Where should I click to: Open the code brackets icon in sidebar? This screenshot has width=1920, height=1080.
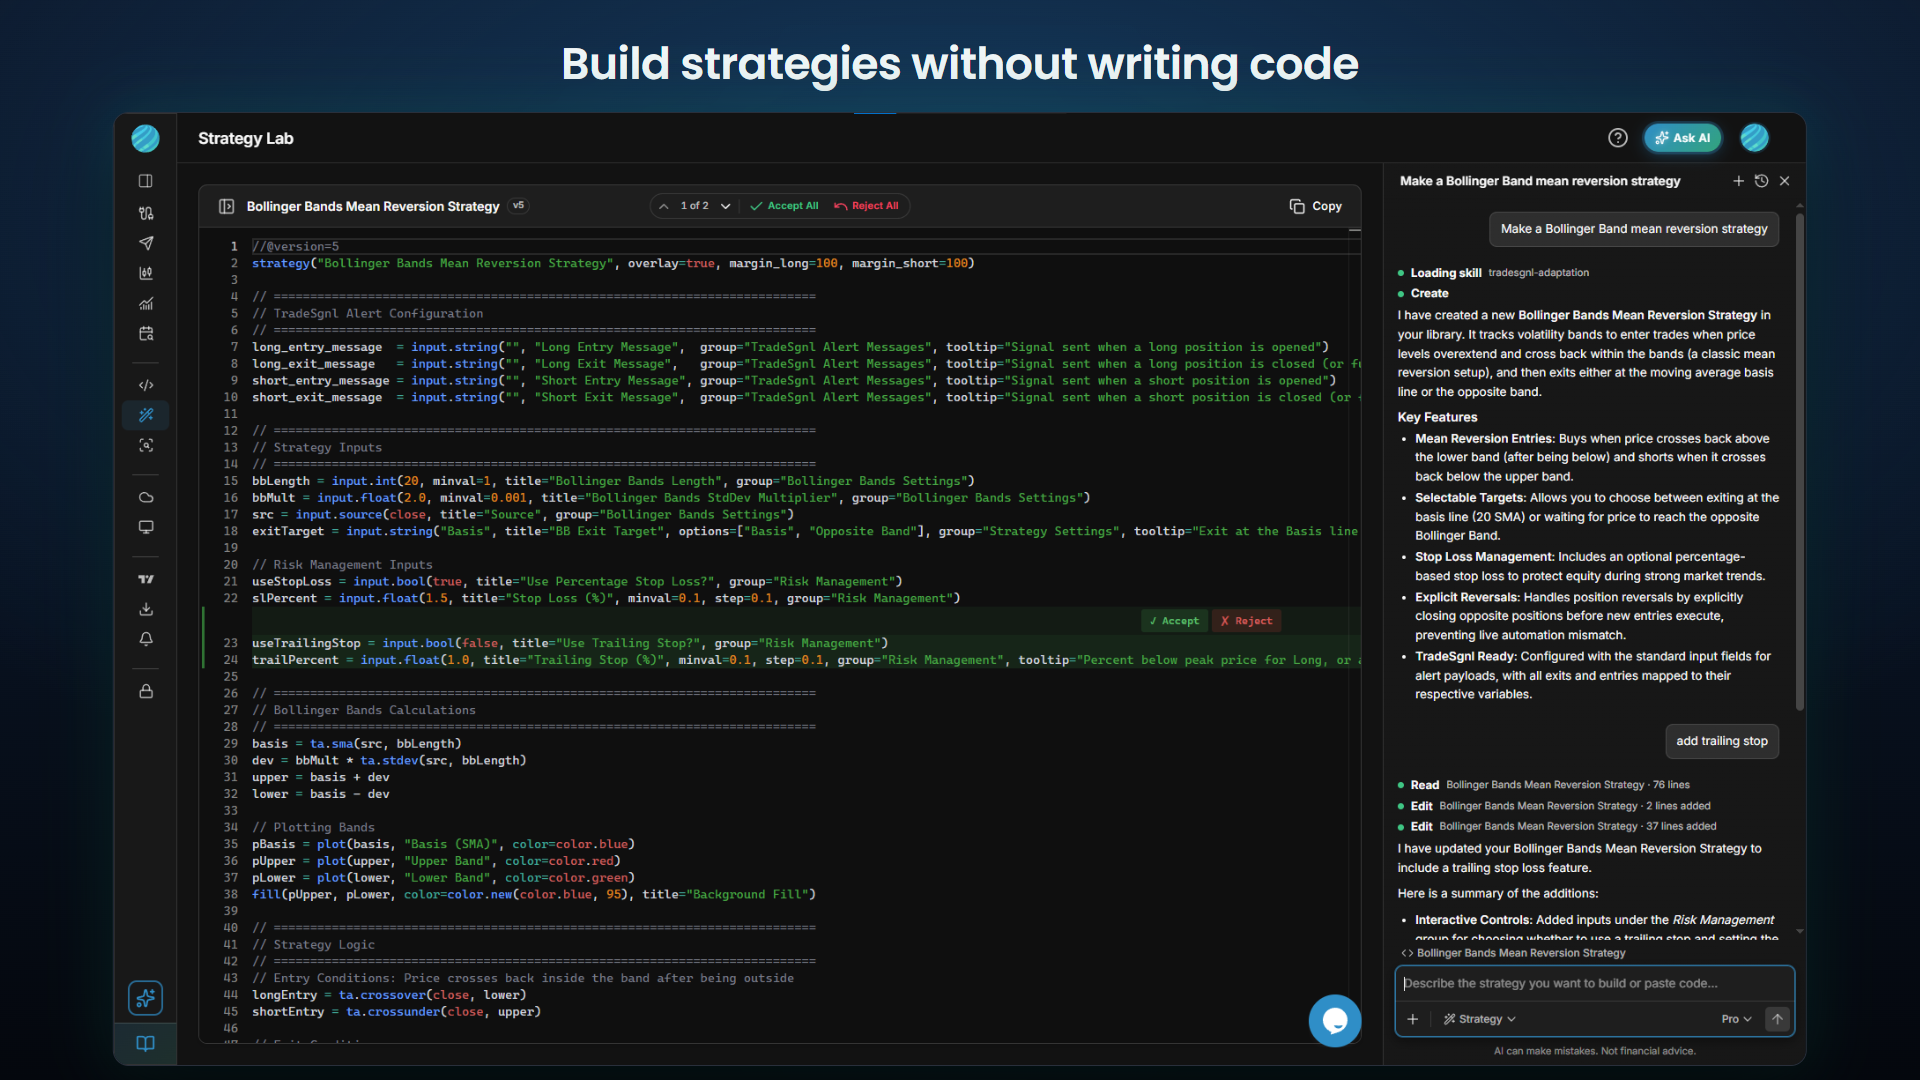146,385
